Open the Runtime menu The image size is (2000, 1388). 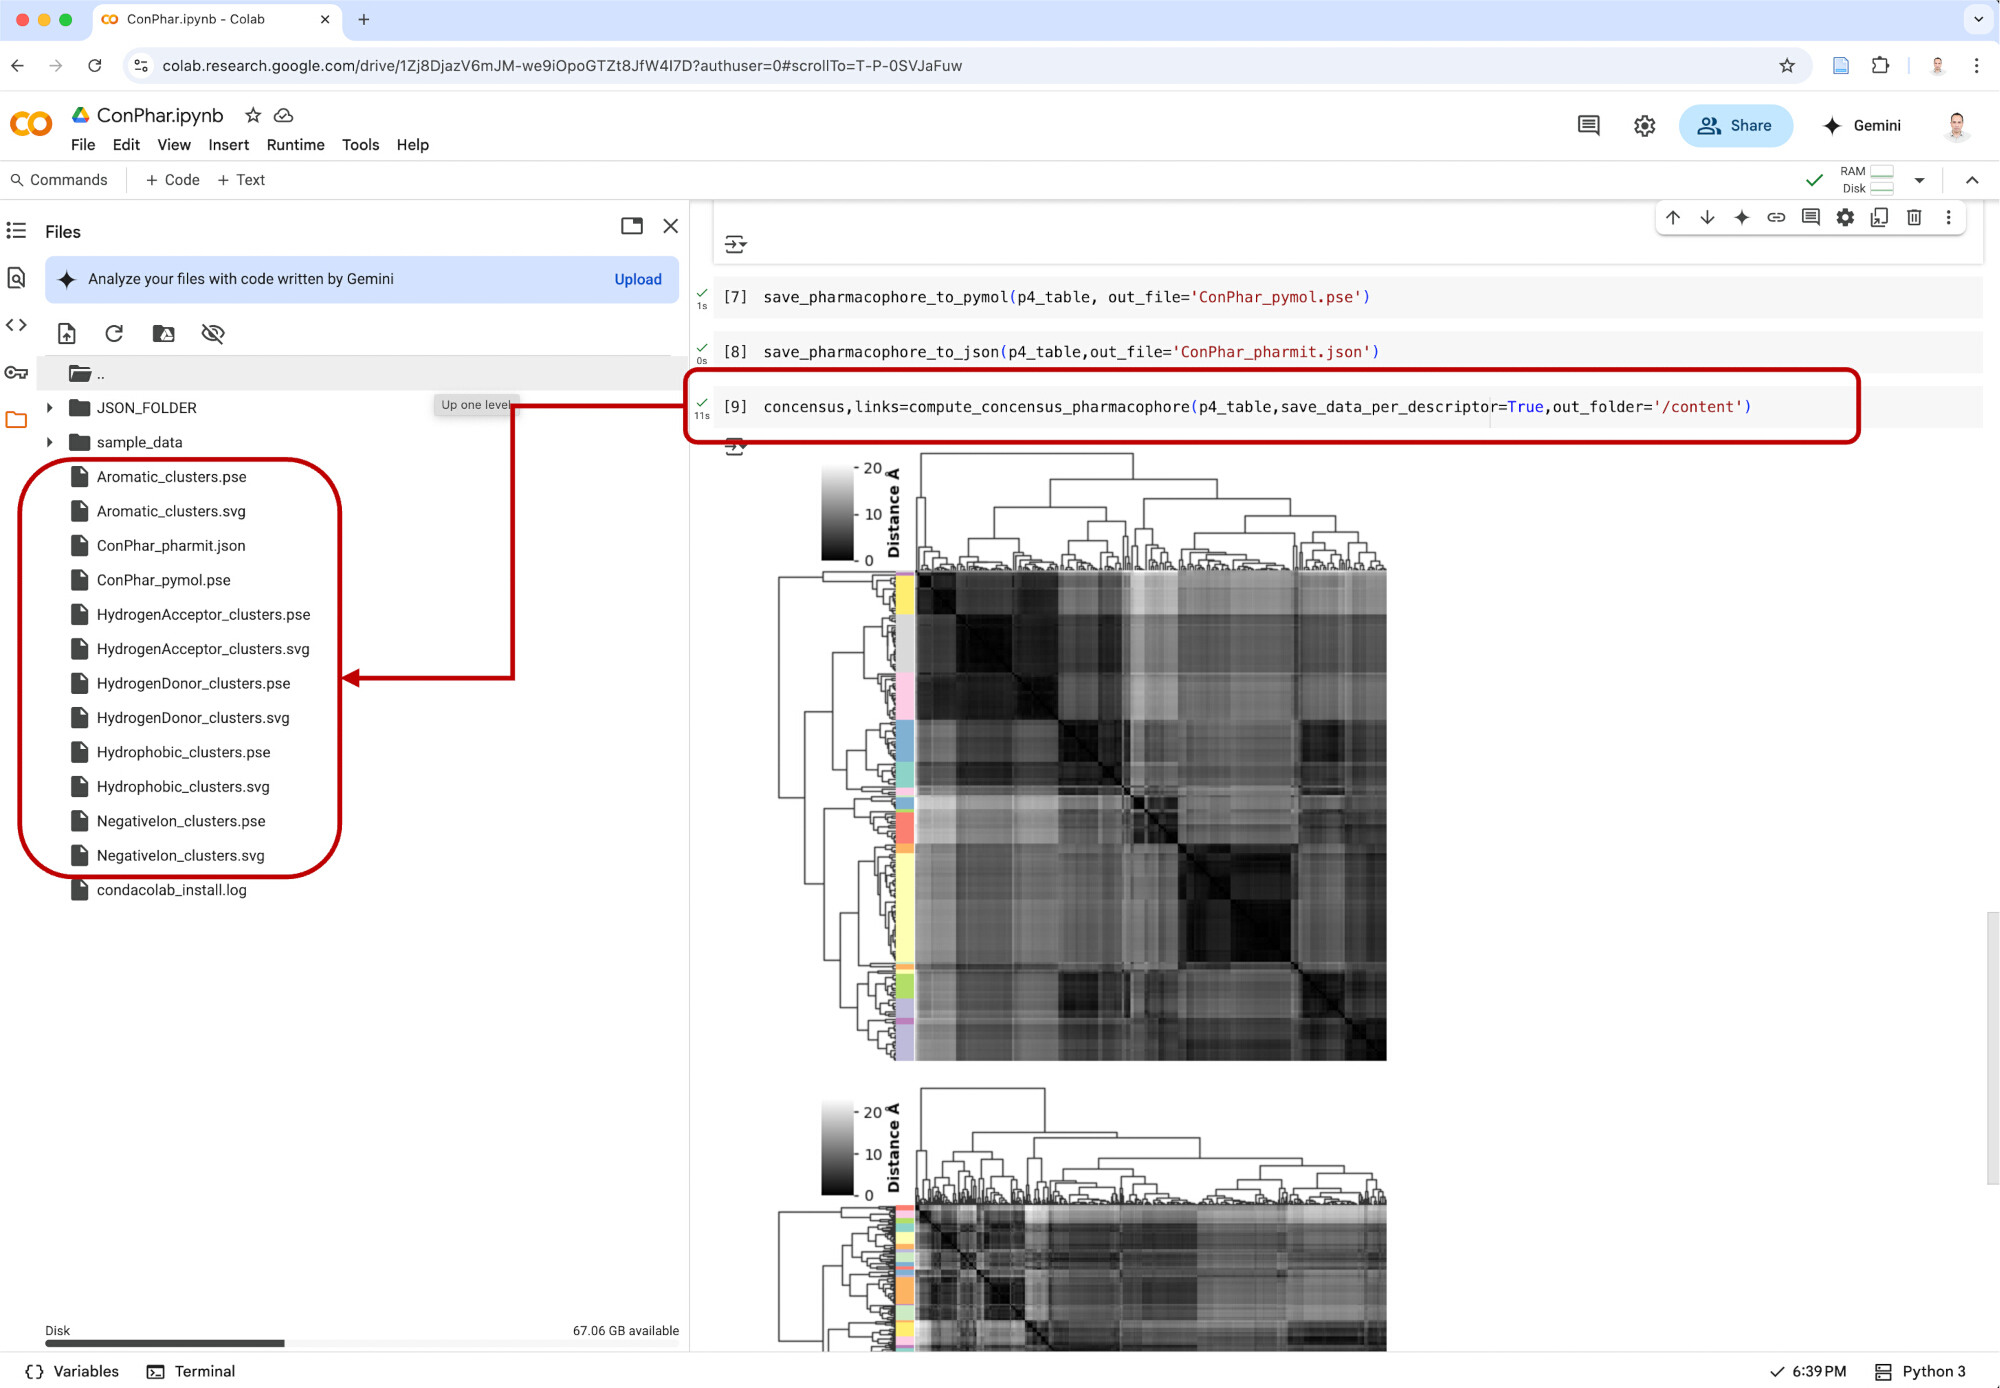(295, 145)
